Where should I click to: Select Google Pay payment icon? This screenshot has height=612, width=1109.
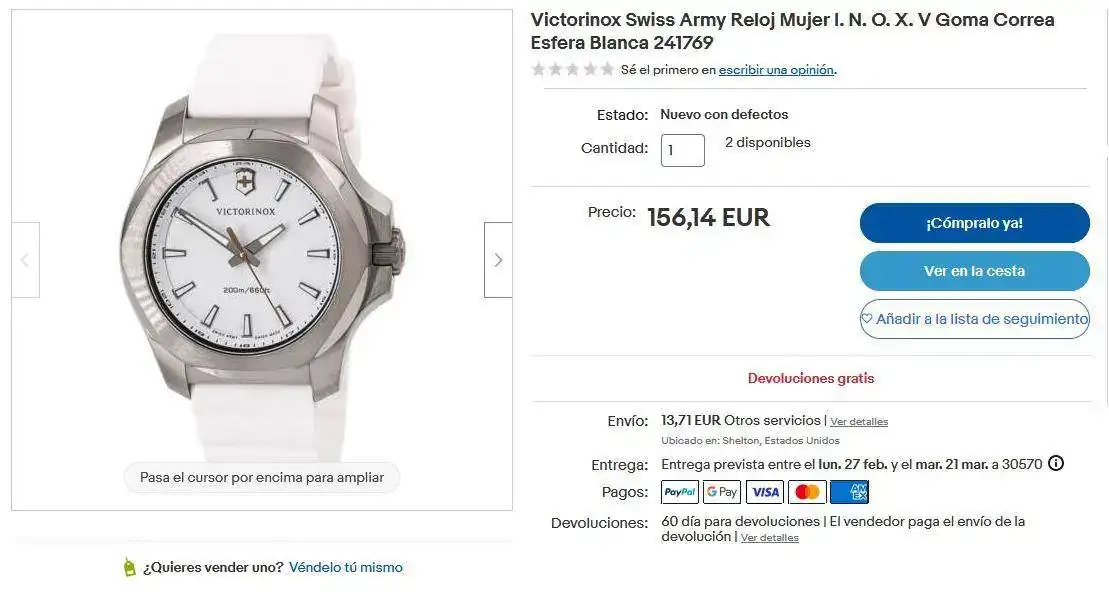722,492
